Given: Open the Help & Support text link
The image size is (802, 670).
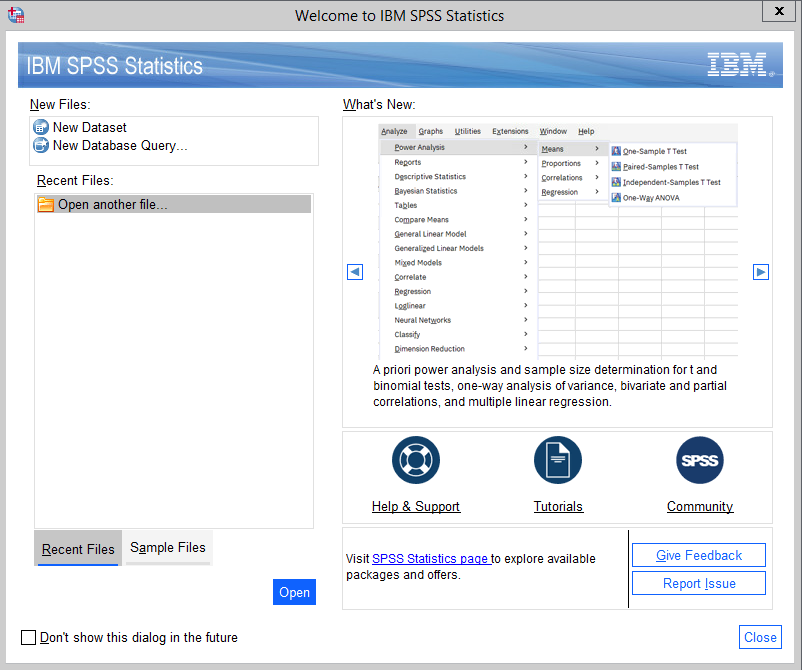Looking at the screenshot, I should (x=416, y=506).
